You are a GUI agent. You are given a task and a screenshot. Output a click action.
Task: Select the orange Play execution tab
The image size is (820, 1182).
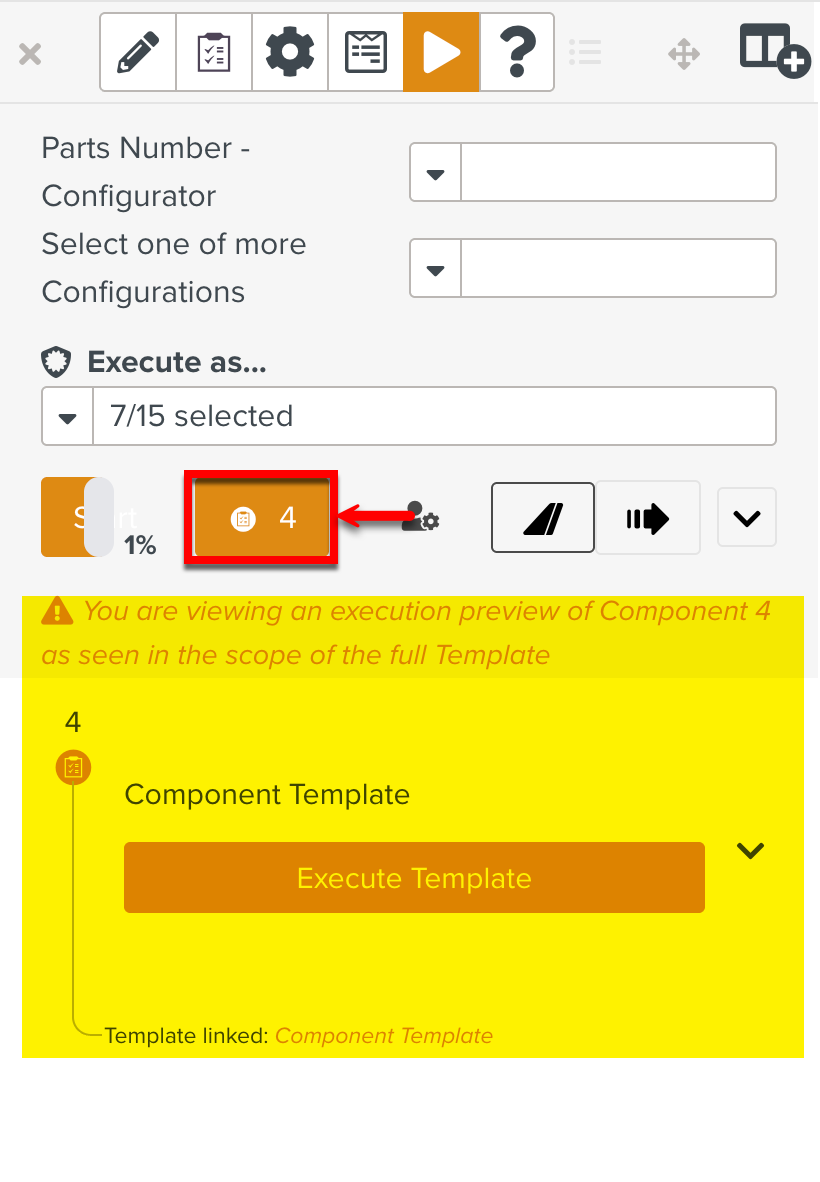pyautogui.click(x=441, y=51)
